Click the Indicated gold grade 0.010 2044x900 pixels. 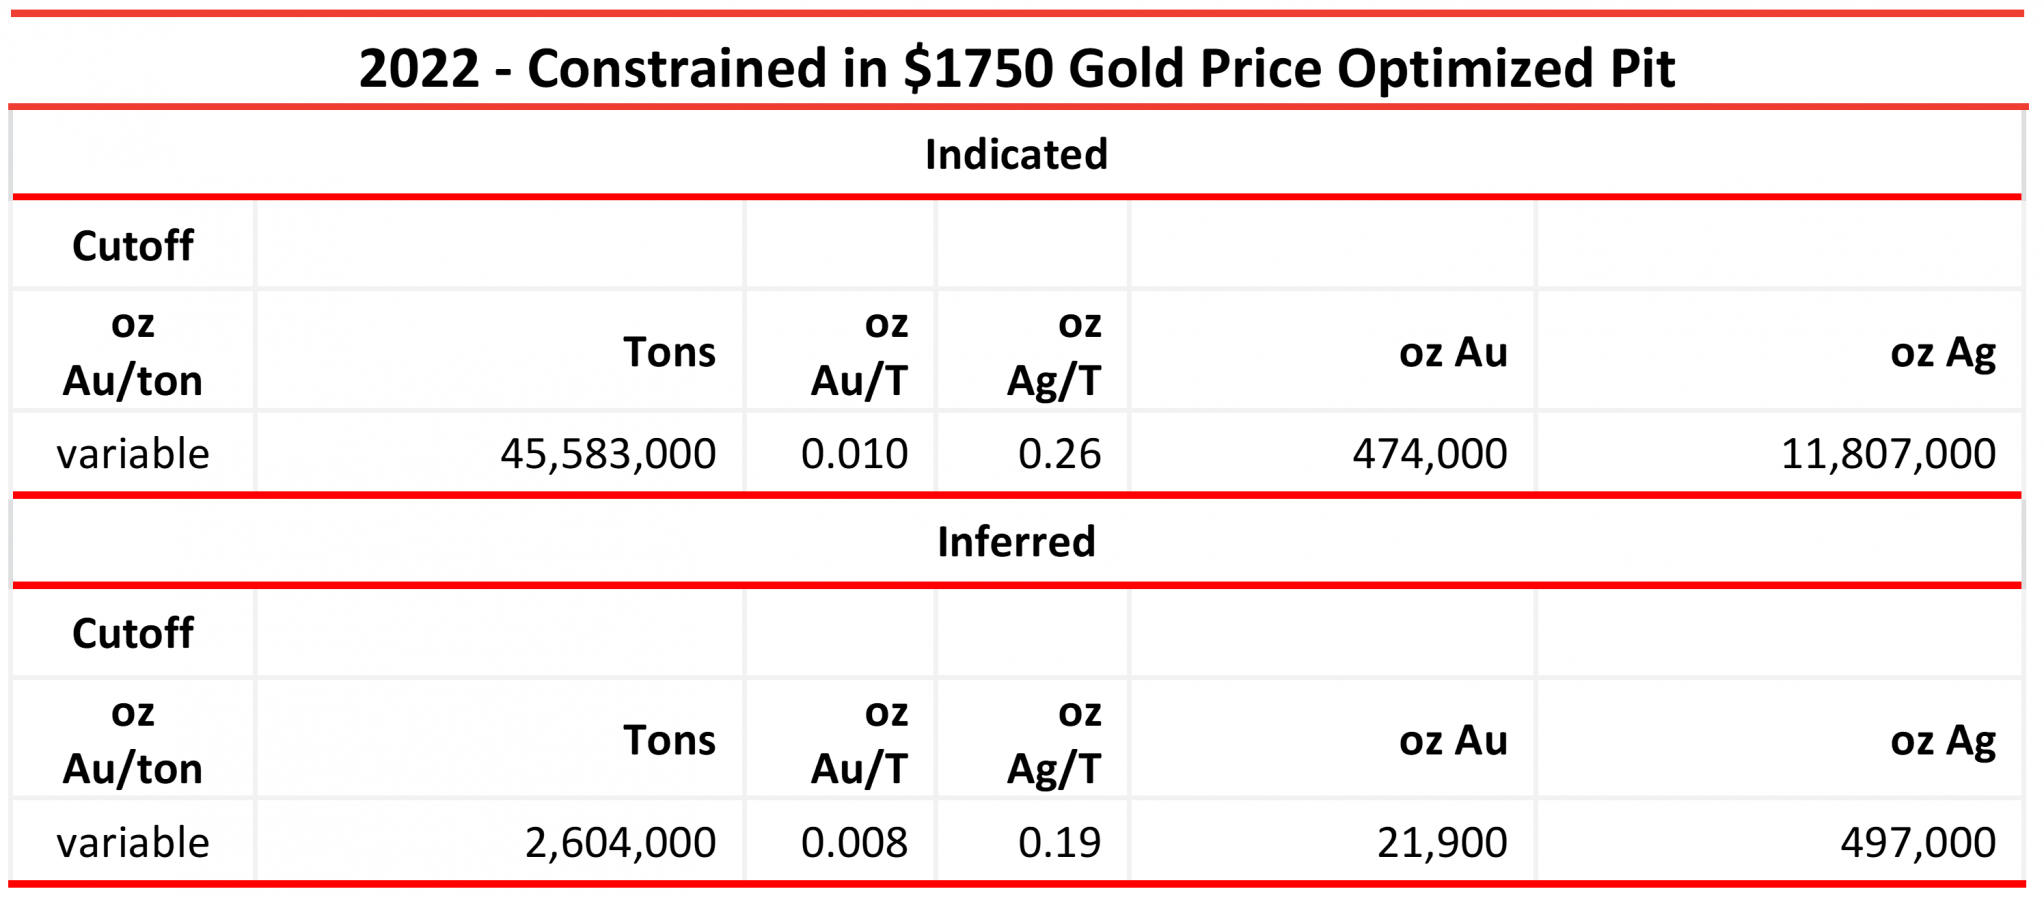[854, 454]
